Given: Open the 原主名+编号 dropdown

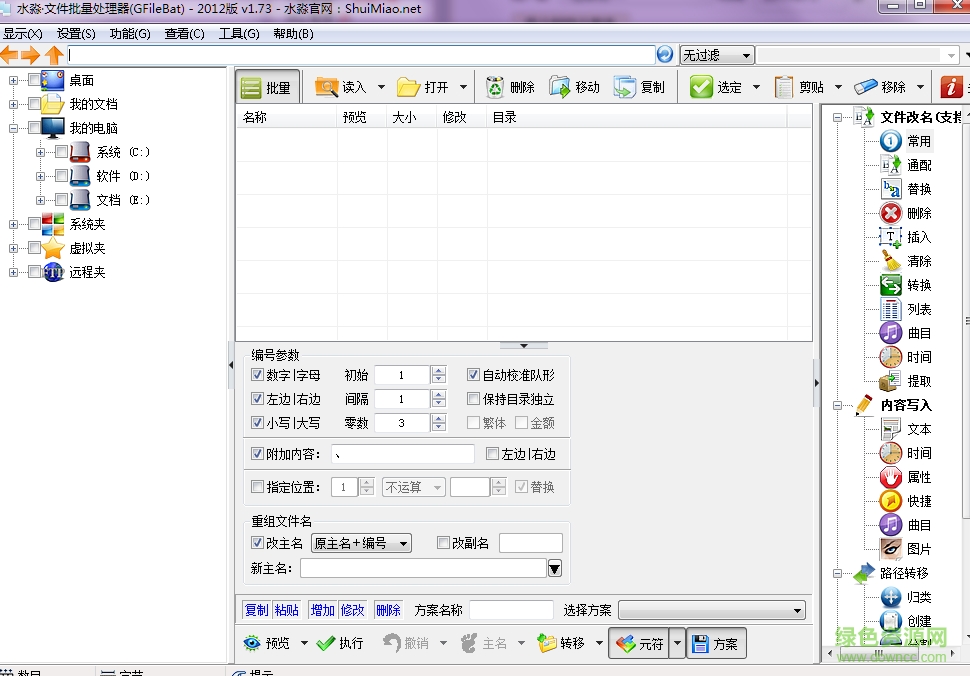Looking at the screenshot, I should click(361, 543).
